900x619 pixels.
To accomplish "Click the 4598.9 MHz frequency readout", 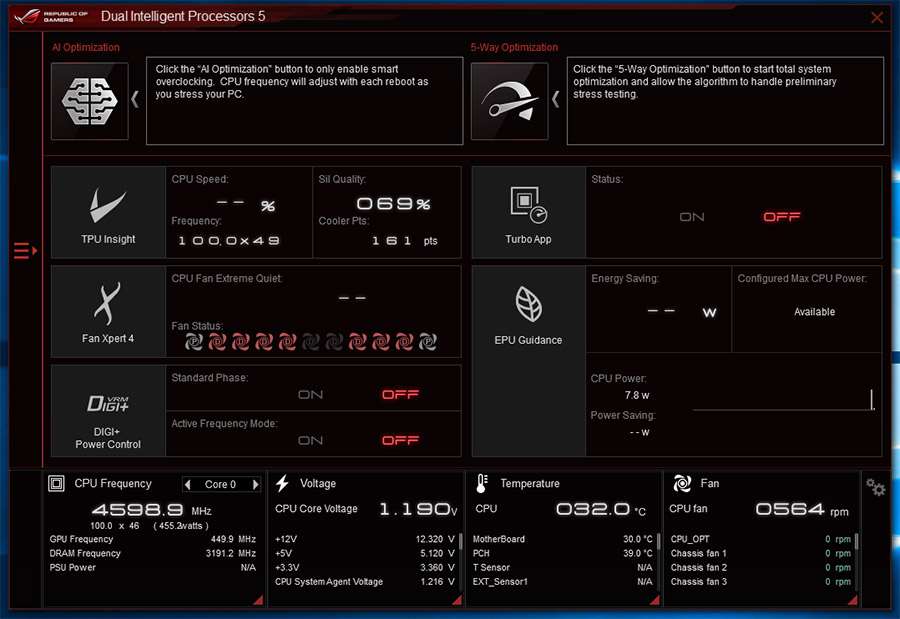I will point(152,510).
